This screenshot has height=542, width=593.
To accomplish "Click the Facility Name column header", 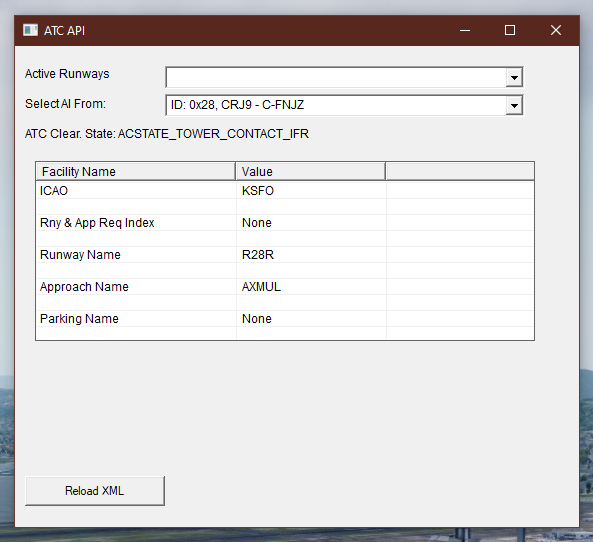I will [x=135, y=171].
